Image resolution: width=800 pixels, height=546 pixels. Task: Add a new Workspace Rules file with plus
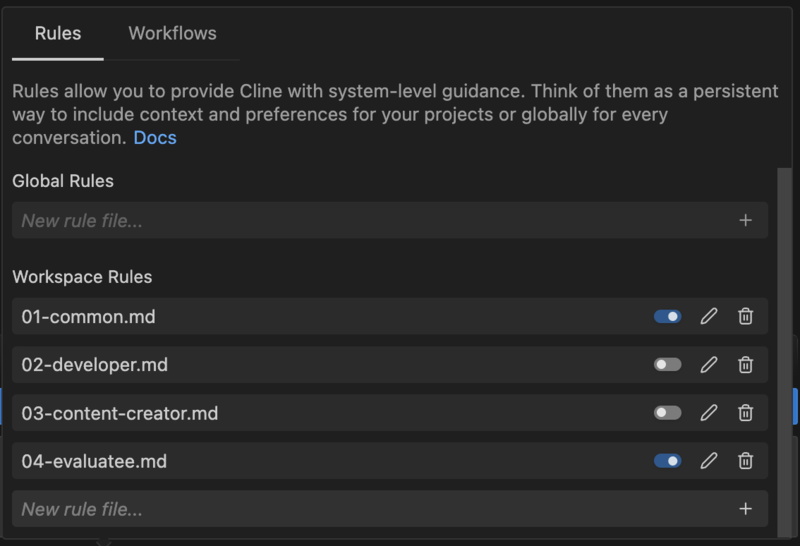(x=745, y=509)
